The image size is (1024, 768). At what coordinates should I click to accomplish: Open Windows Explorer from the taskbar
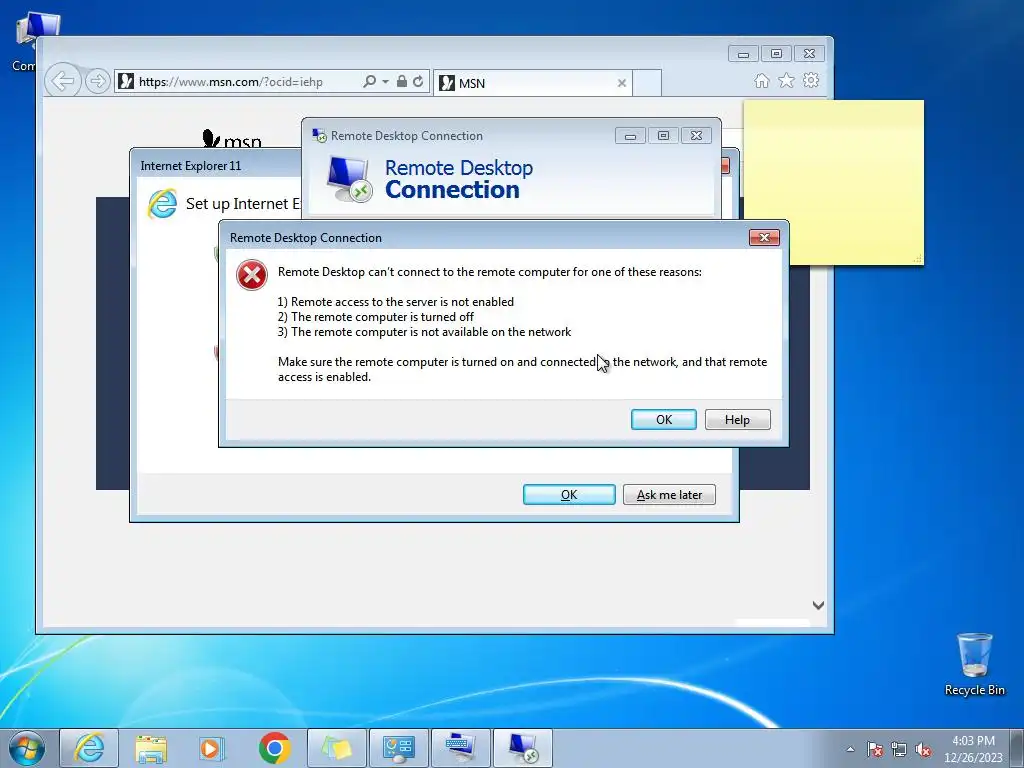click(x=151, y=748)
